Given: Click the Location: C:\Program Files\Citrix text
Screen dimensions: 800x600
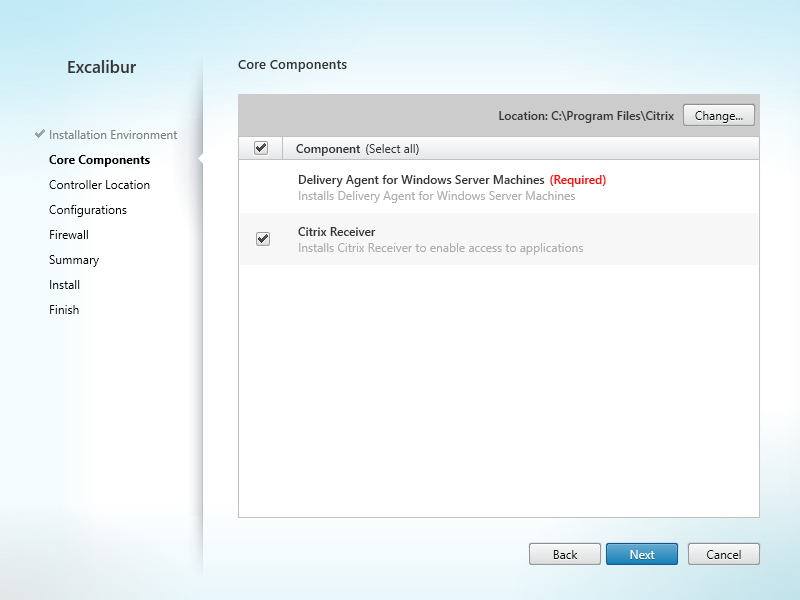Looking at the screenshot, I should (x=586, y=116).
